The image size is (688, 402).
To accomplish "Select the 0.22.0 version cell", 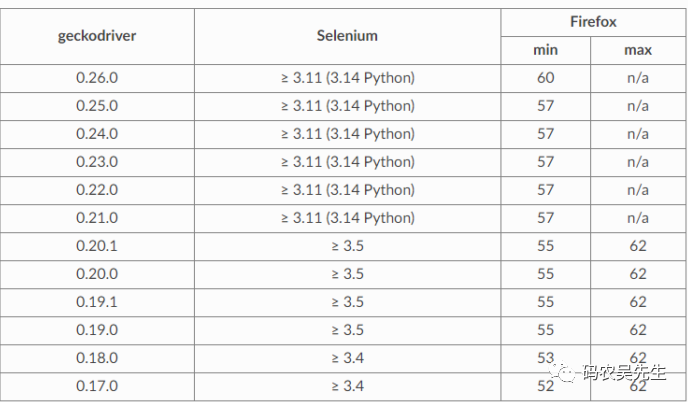I will tap(97, 190).
